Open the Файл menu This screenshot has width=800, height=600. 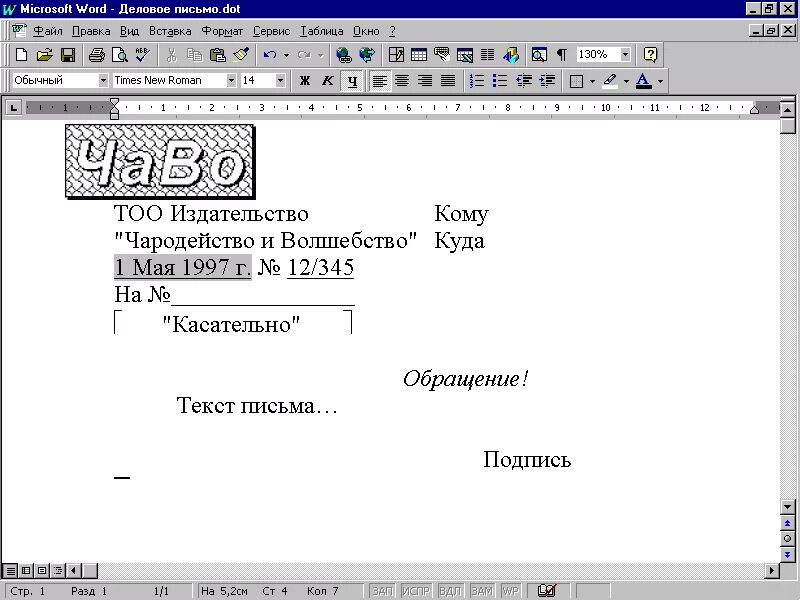(48, 31)
